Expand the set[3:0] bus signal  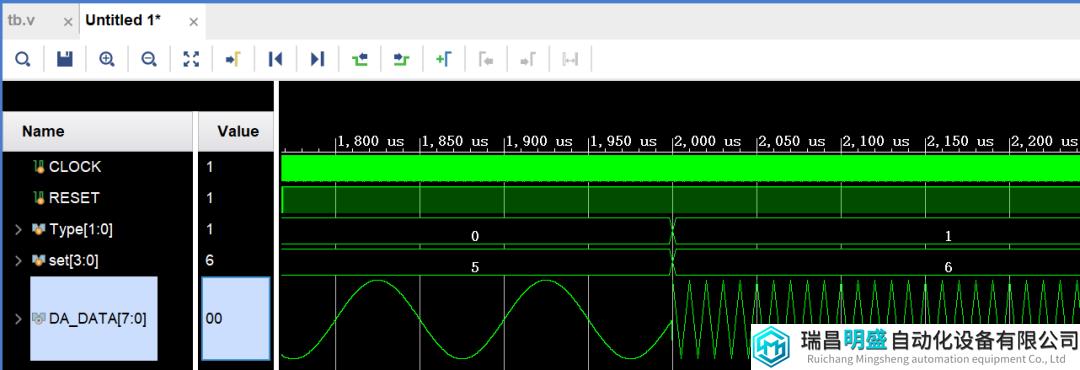click(x=18, y=260)
